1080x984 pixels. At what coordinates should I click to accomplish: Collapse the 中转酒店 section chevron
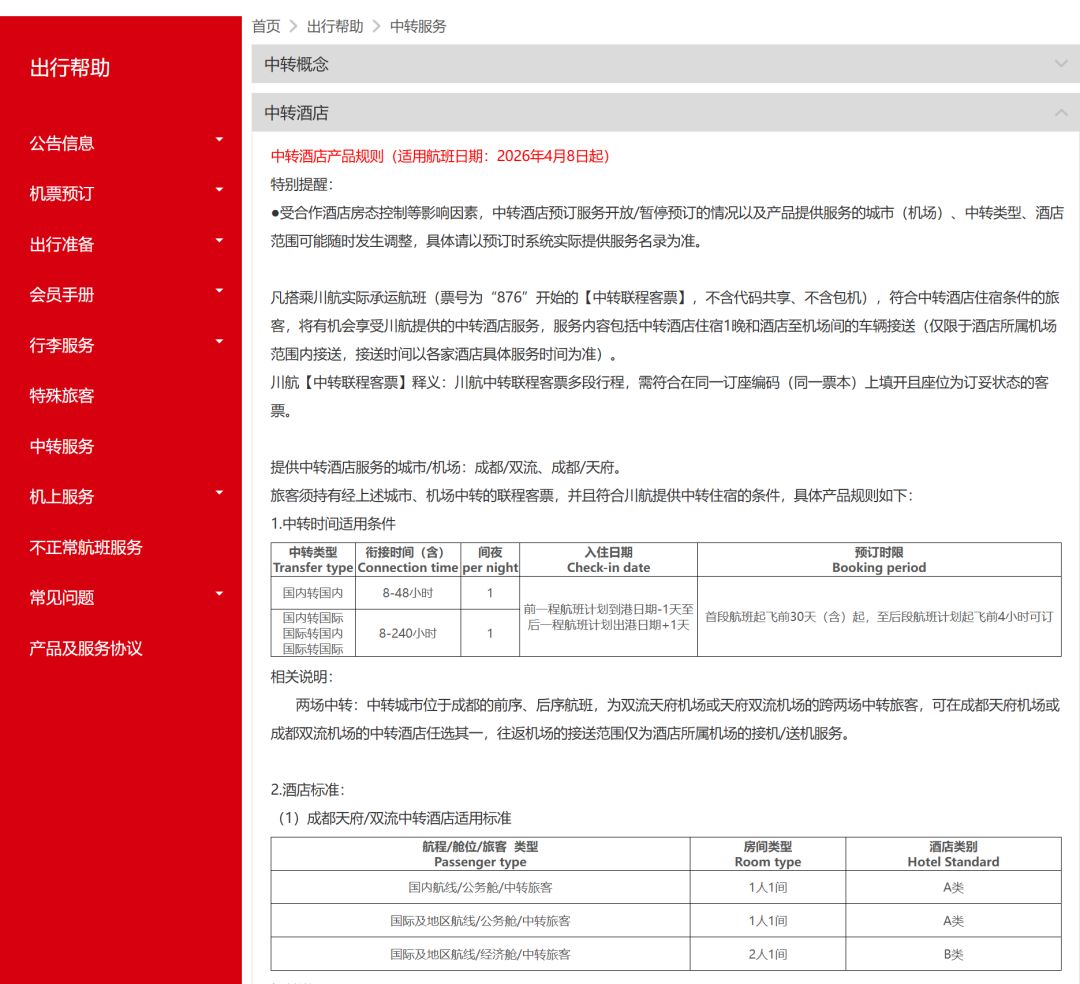(x=1061, y=112)
